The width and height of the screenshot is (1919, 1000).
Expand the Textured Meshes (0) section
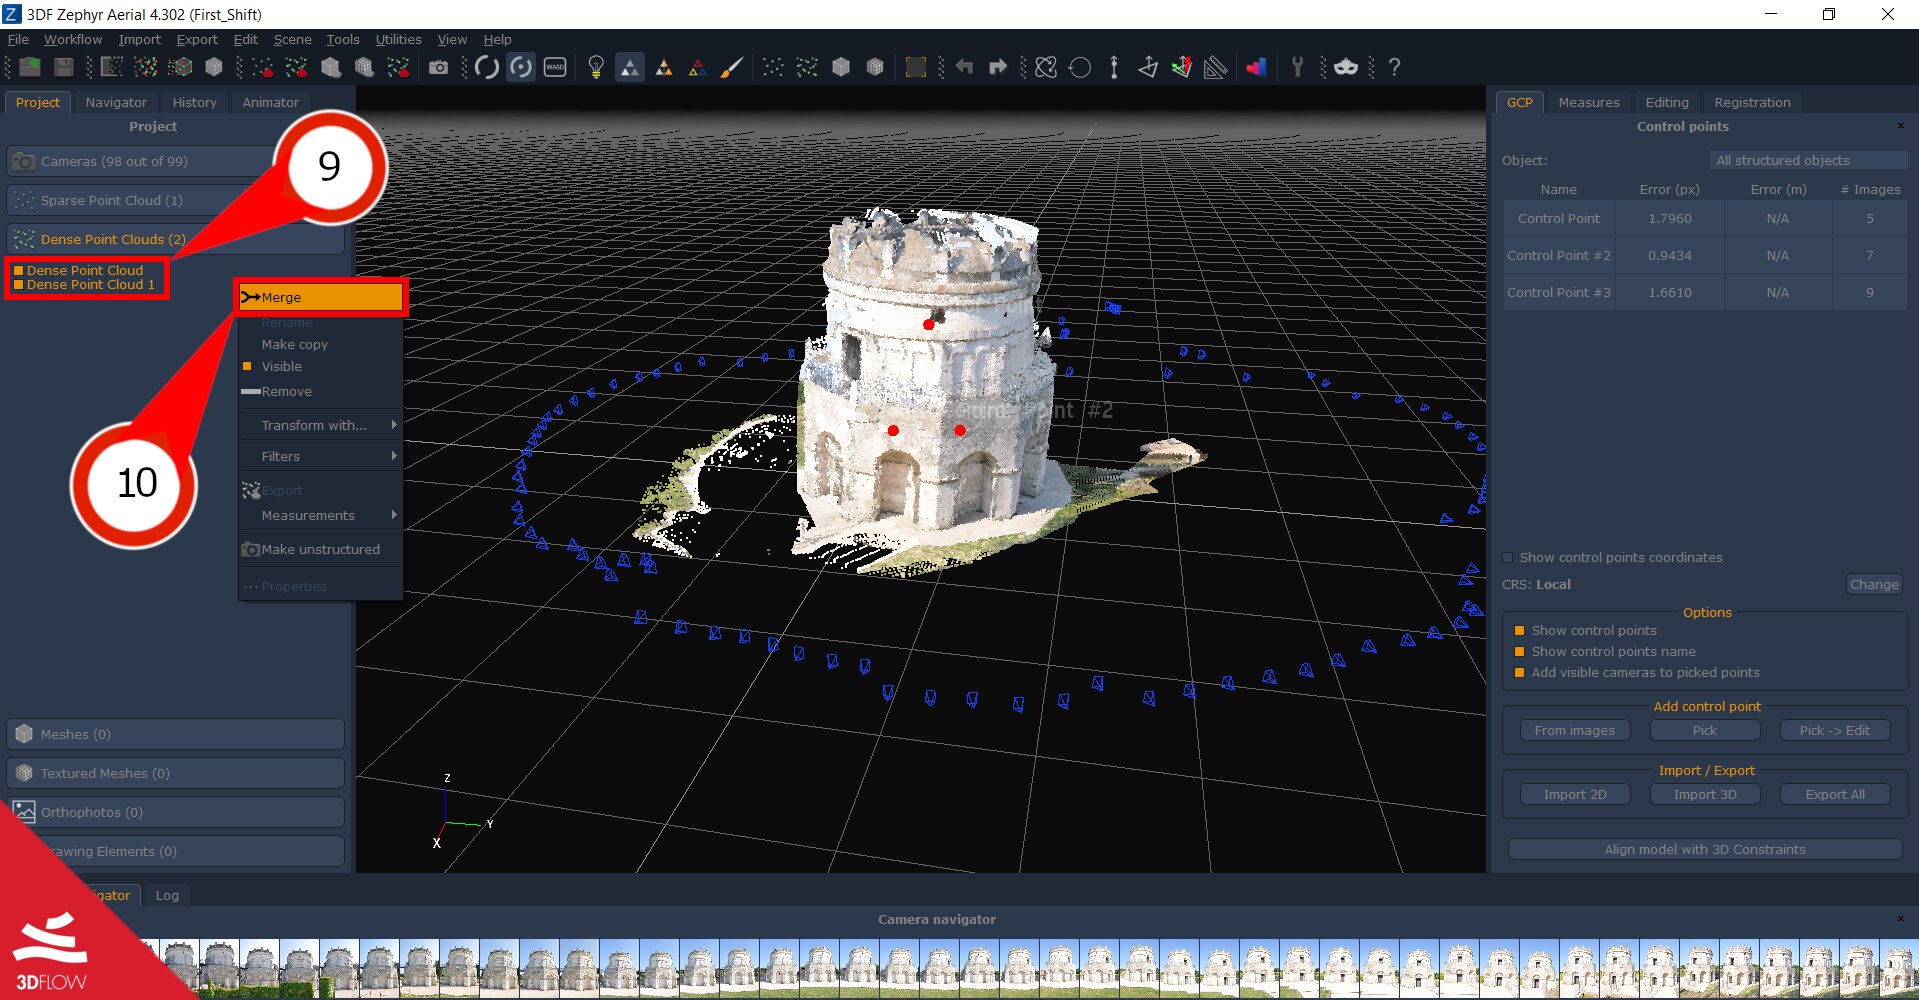tap(176, 774)
